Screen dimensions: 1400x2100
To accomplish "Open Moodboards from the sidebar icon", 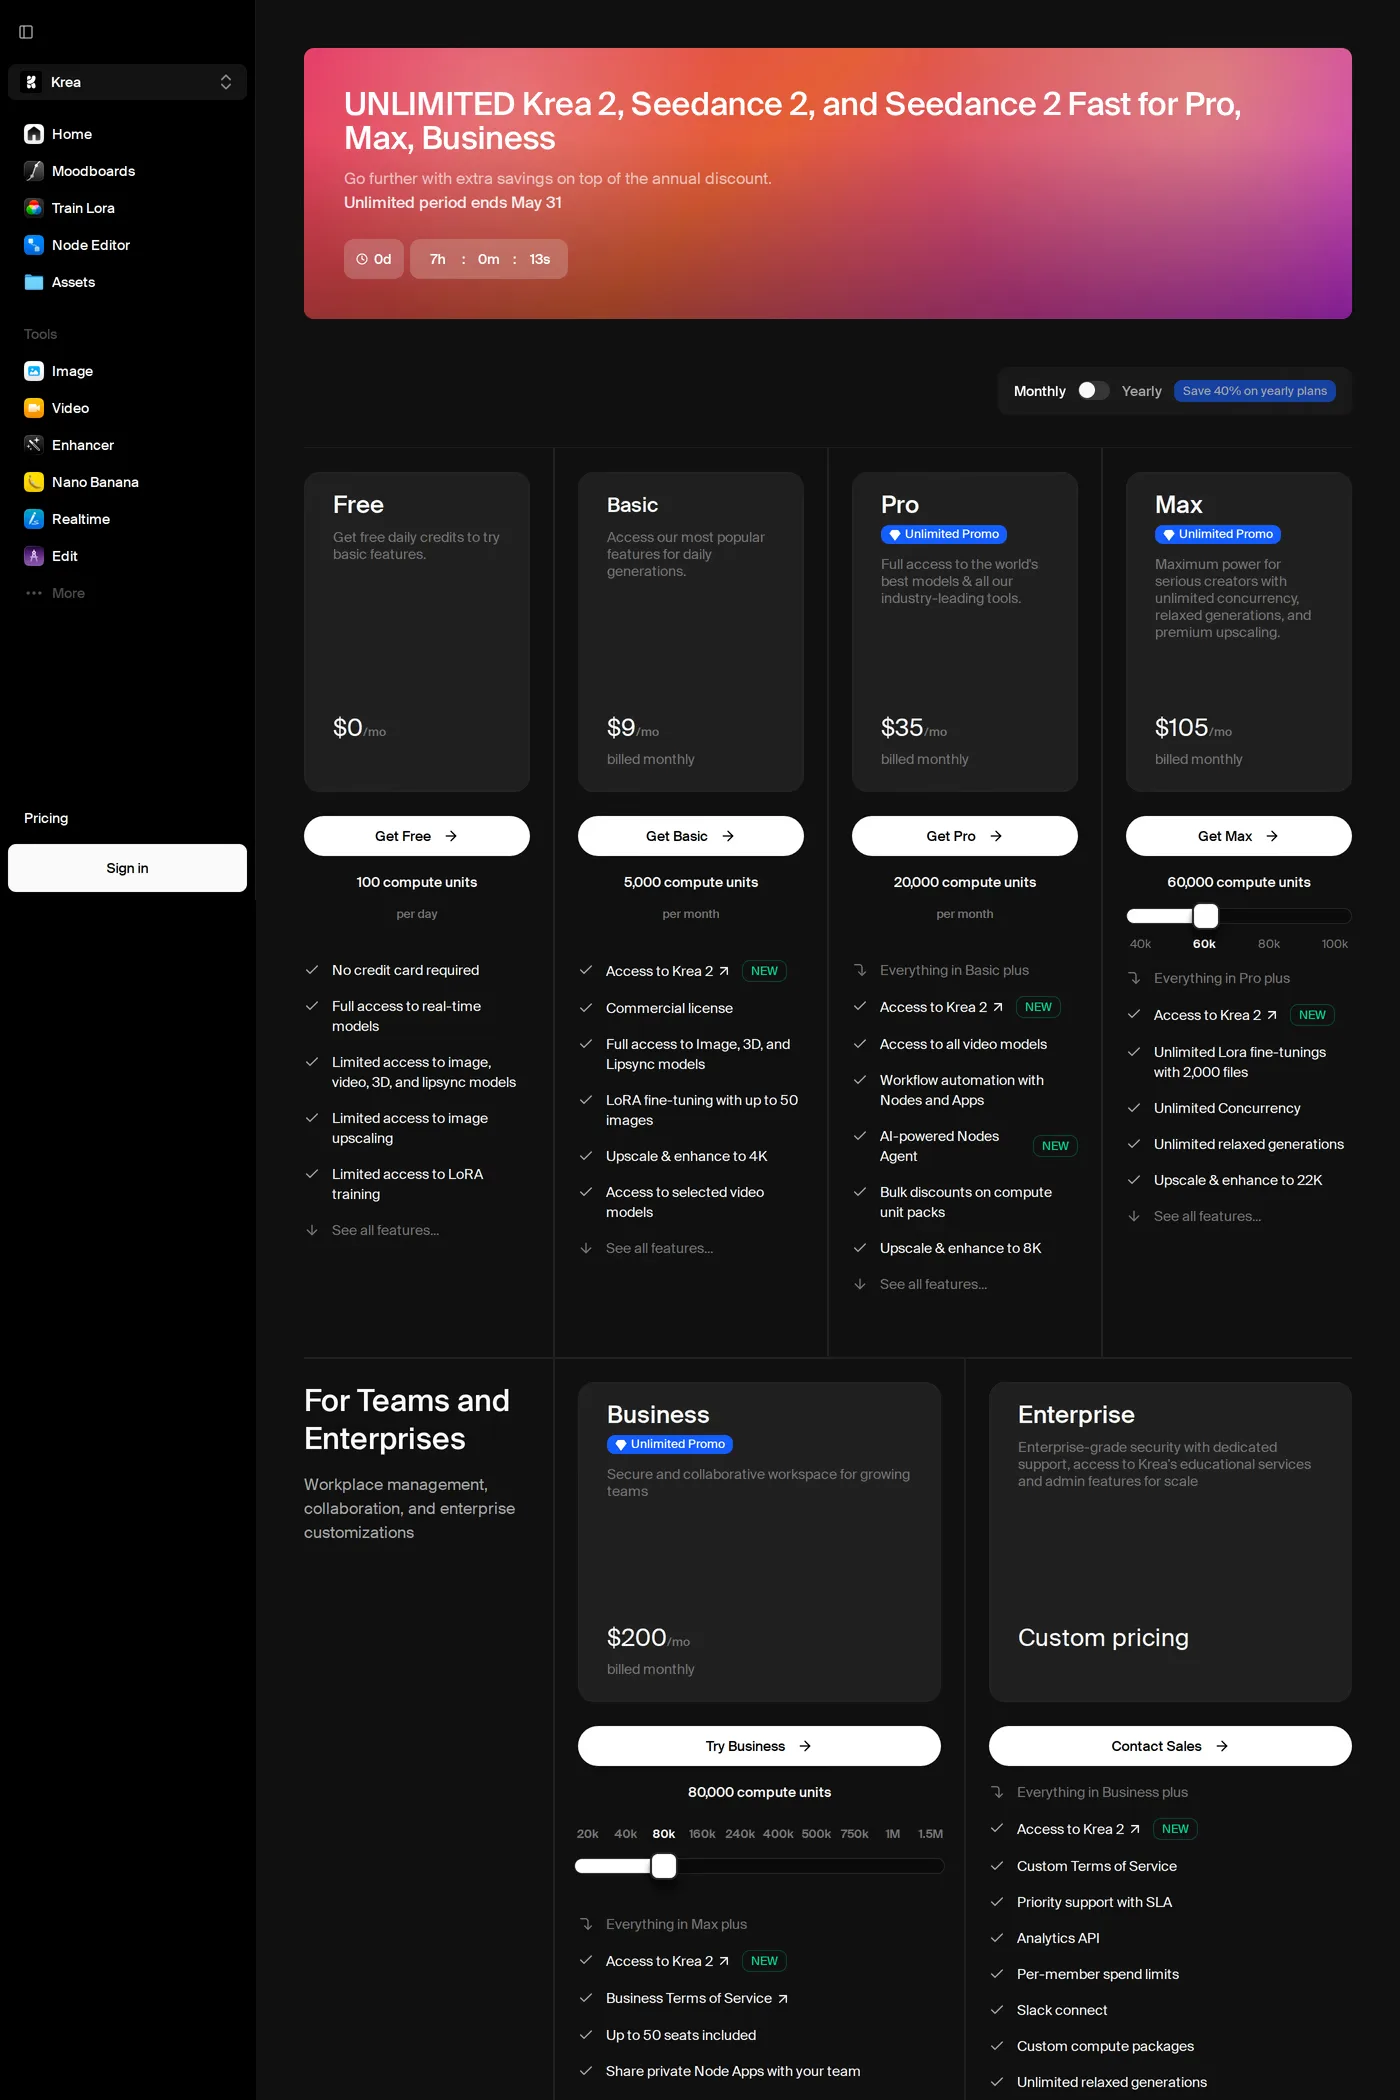I will click(34, 171).
